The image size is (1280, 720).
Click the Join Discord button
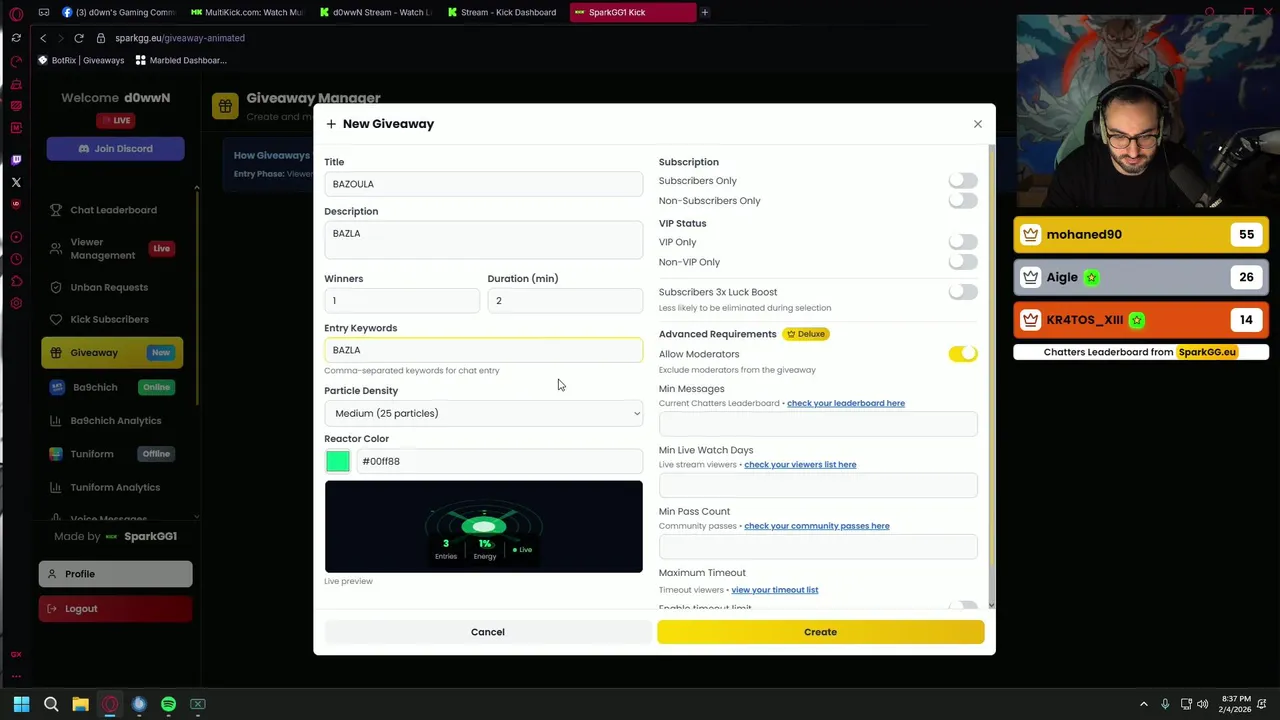tap(115, 149)
